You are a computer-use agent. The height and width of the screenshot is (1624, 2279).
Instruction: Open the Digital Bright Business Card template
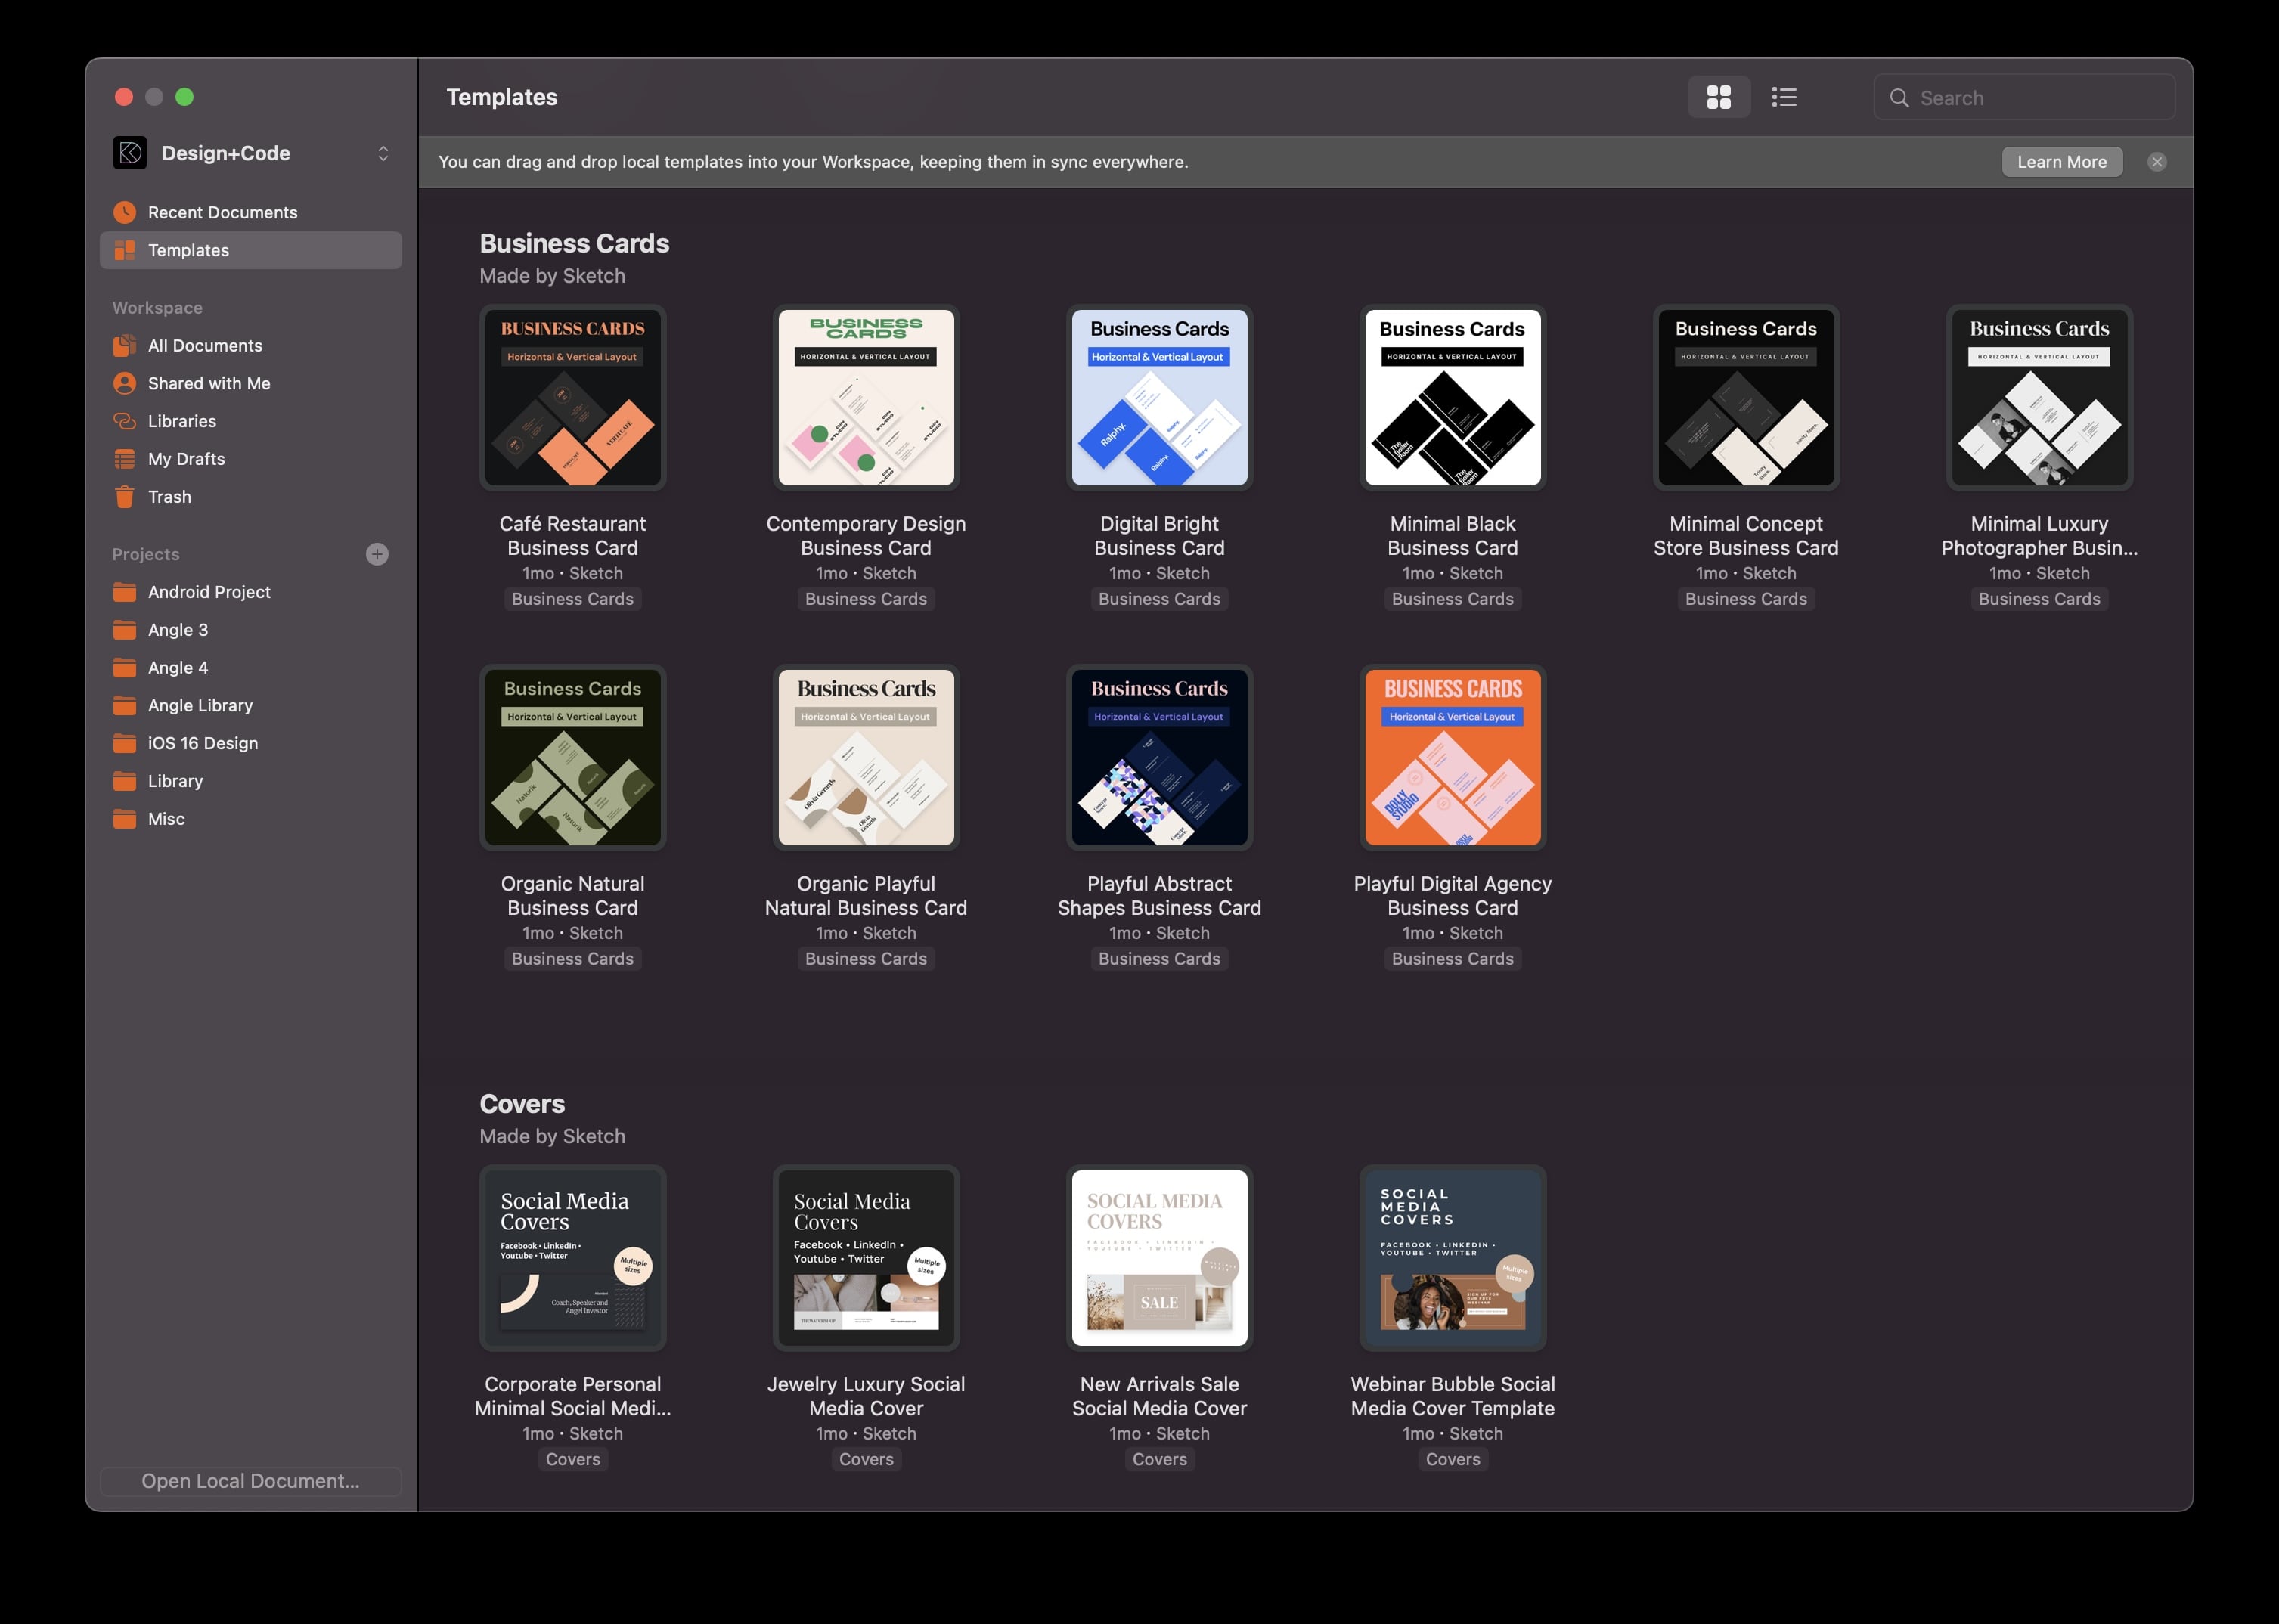(x=1159, y=398)
